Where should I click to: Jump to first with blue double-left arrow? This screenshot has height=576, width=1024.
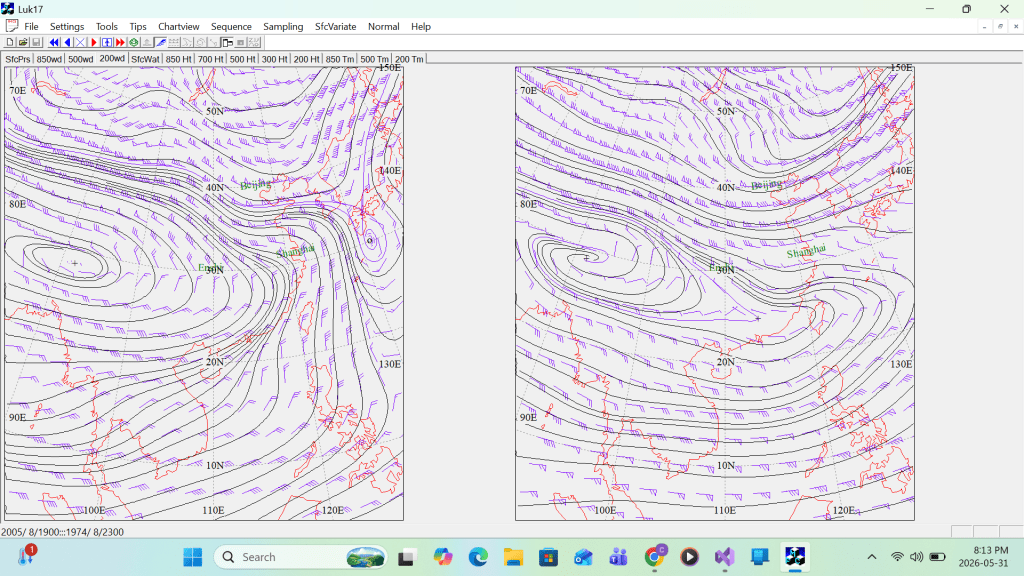[x=54, y=42]
